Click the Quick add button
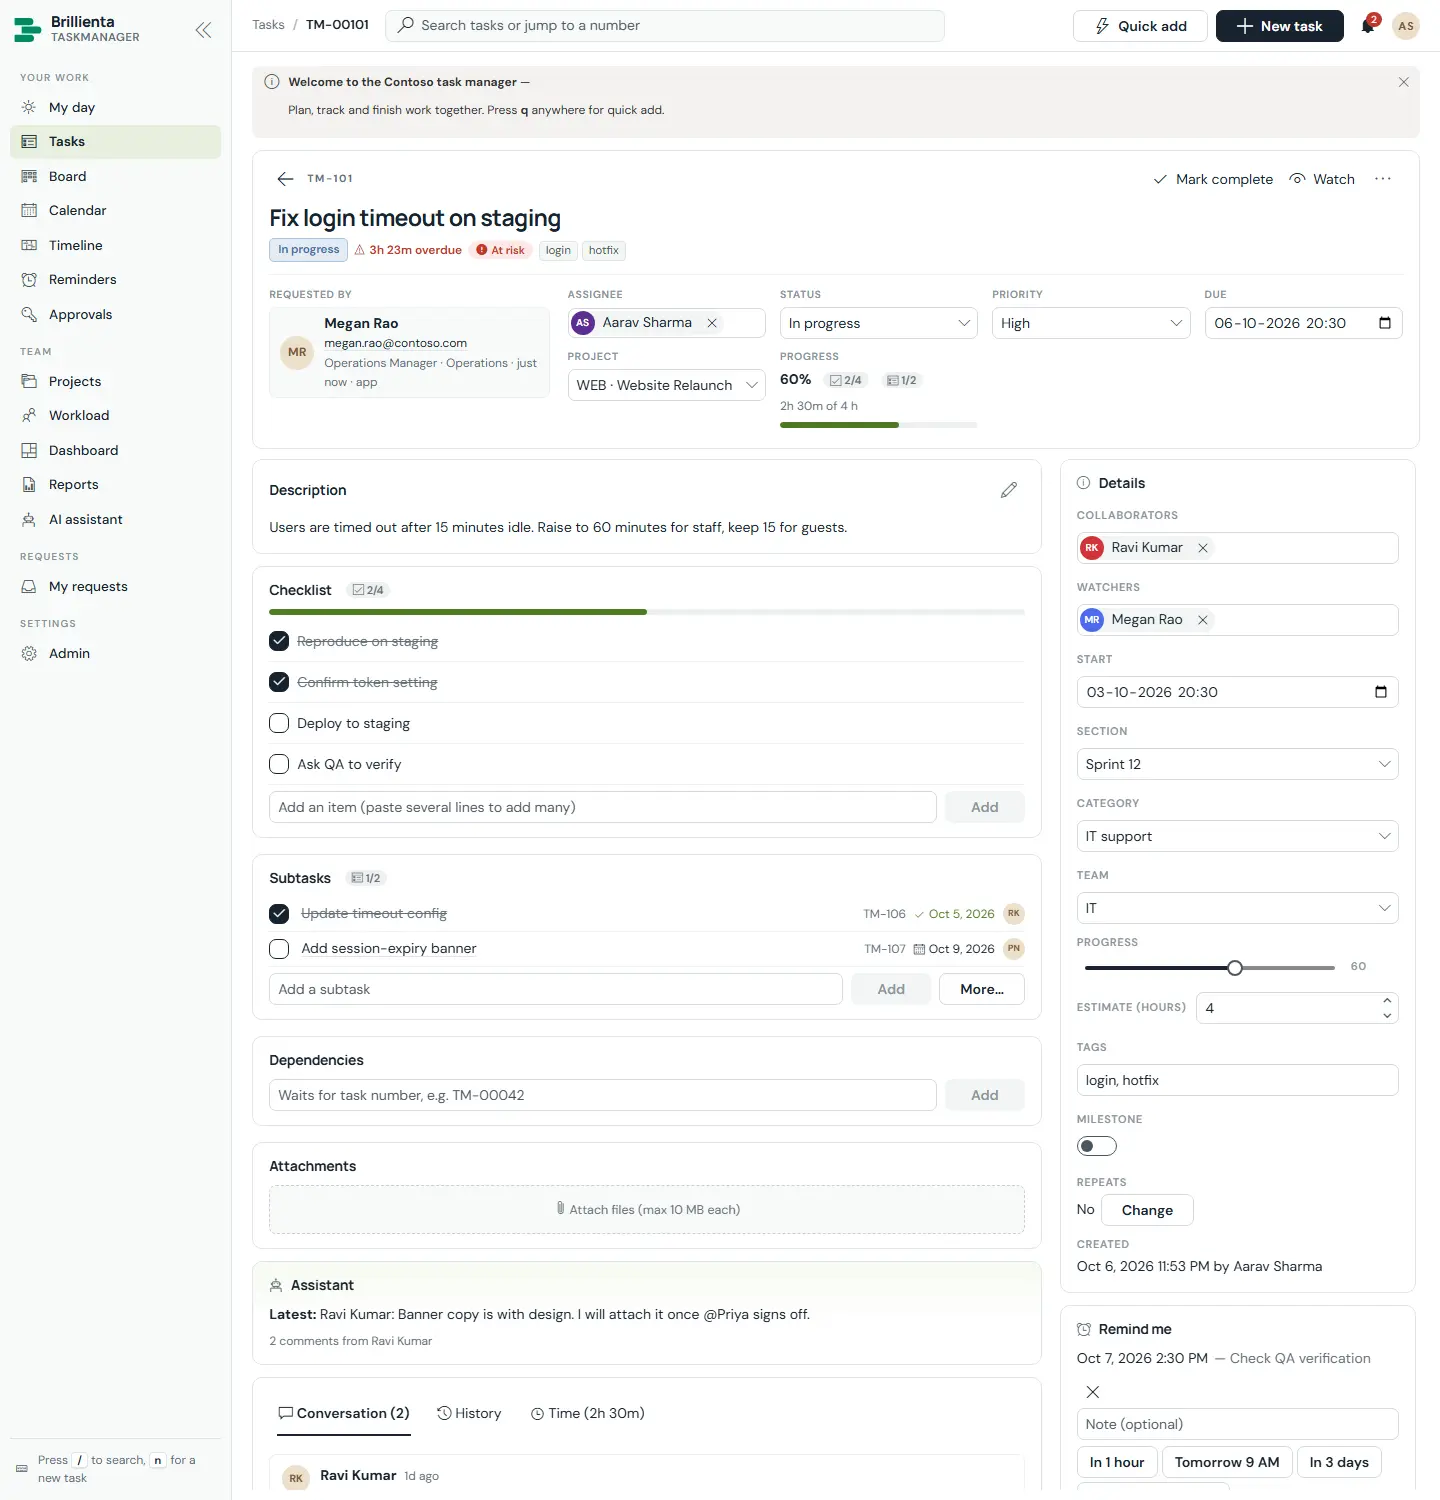The width and height of the screenshot is (1440, 1500). click(1140, 26)
